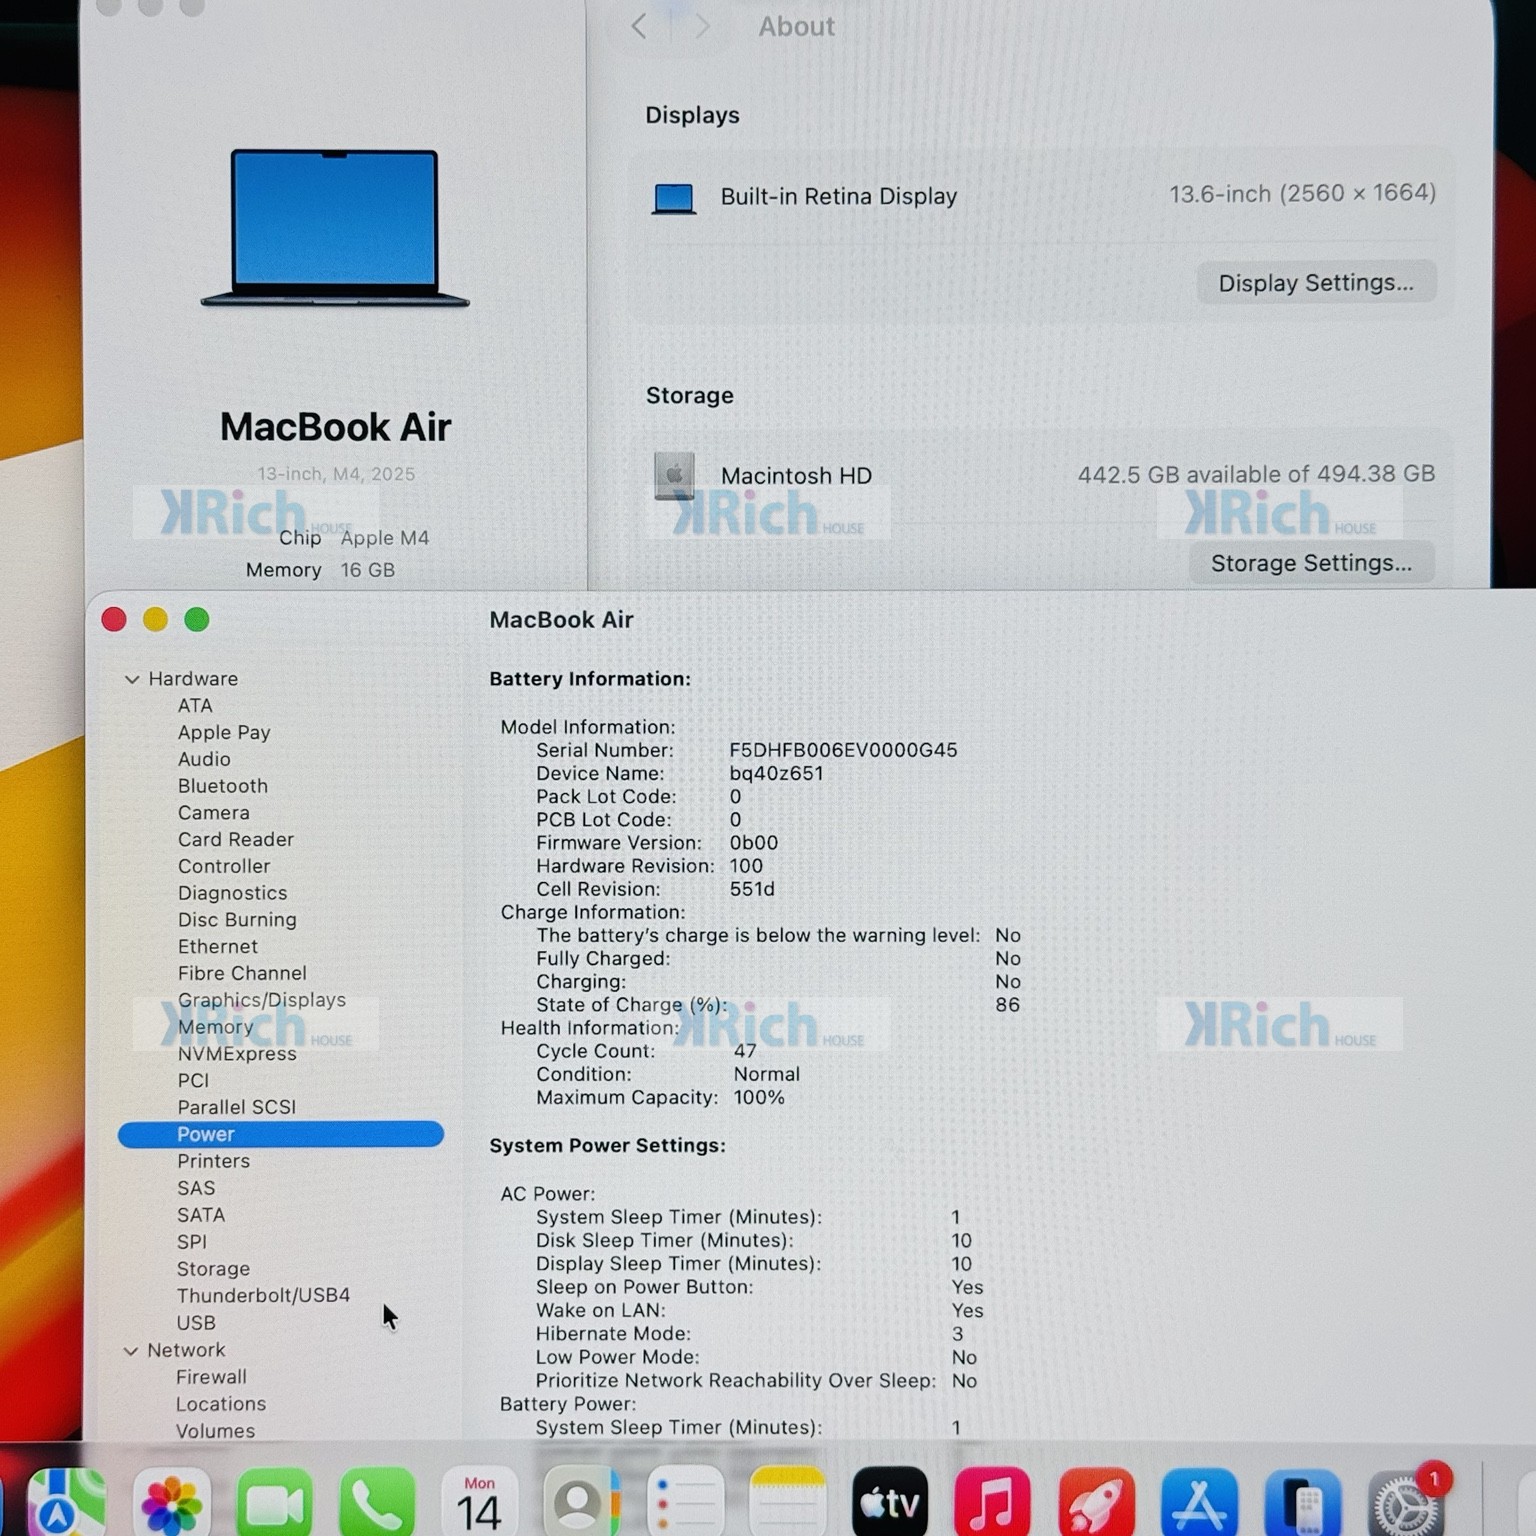
Task: Click the Macintosh HD drive icon
Action: tap(674, 475)
